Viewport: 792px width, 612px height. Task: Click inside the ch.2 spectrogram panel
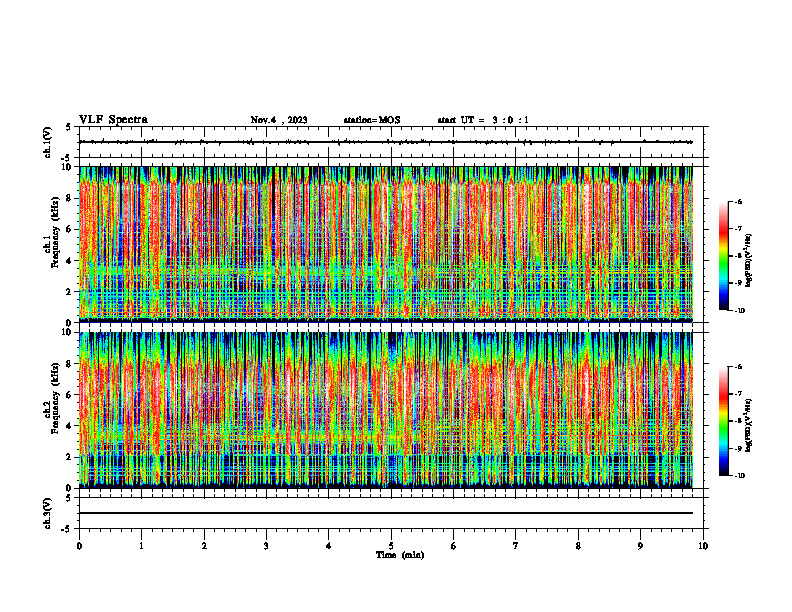pyautogui.click(x=386, y=410)
